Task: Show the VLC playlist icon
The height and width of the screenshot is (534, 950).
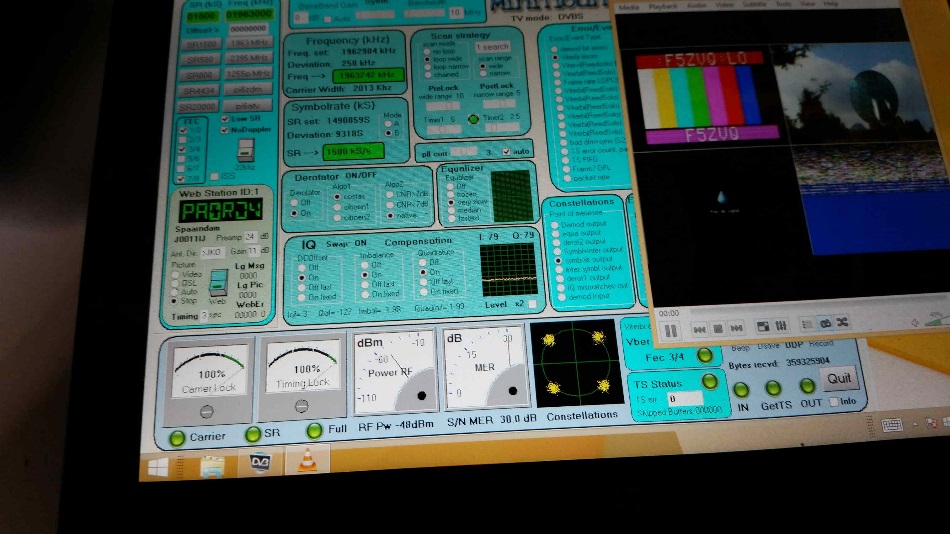Action: click(x=807, y=325)
